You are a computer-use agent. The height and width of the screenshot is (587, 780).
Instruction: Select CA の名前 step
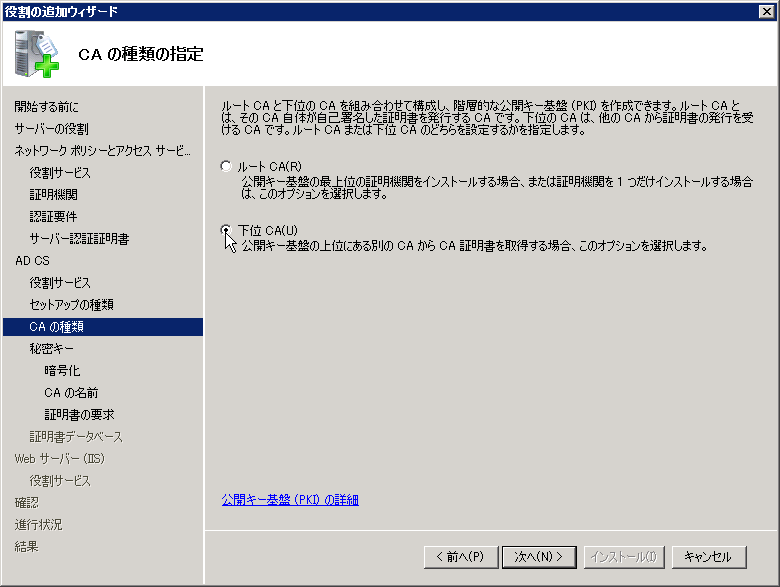click(x=71, y=392)
